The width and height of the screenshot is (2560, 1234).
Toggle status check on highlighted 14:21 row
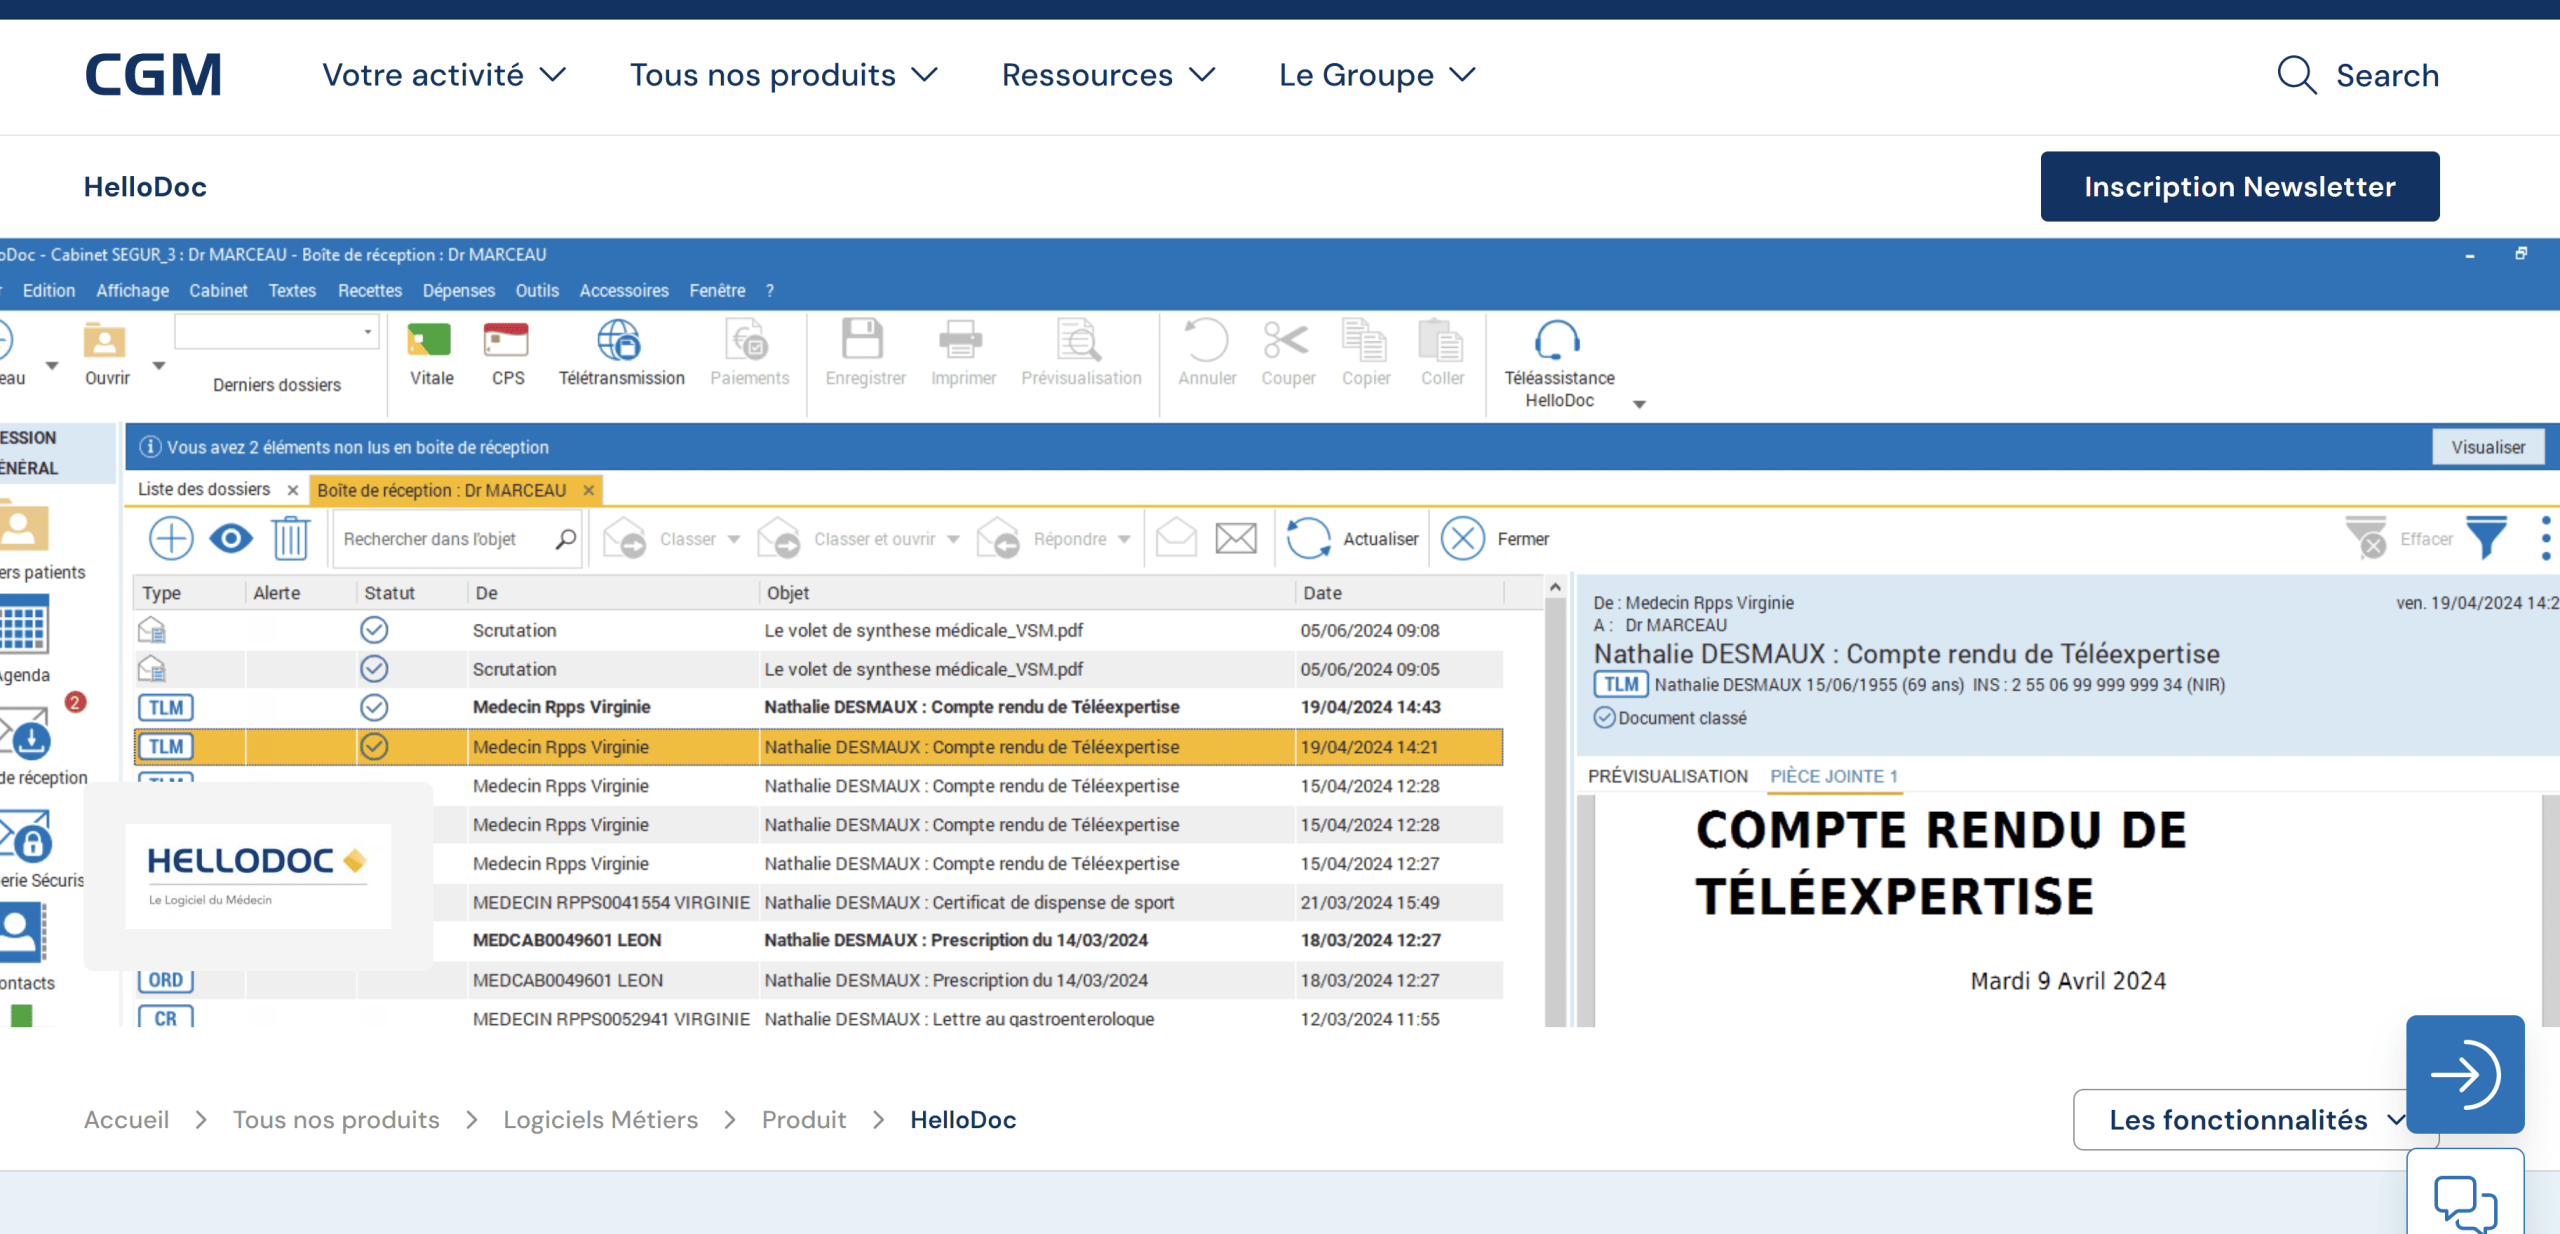click(374, 747)
